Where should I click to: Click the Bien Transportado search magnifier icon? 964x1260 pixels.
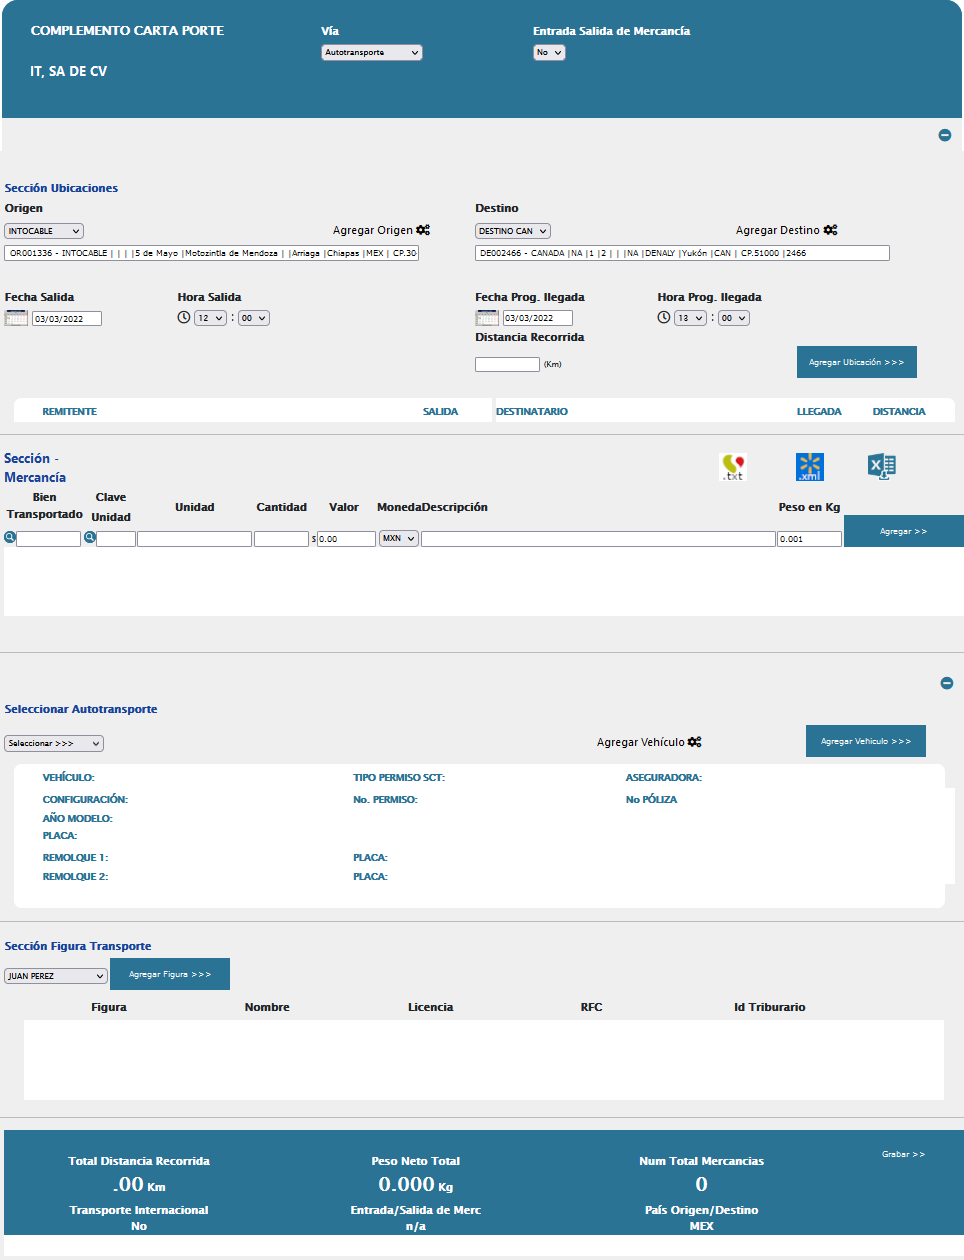click(x=10, y=538)
